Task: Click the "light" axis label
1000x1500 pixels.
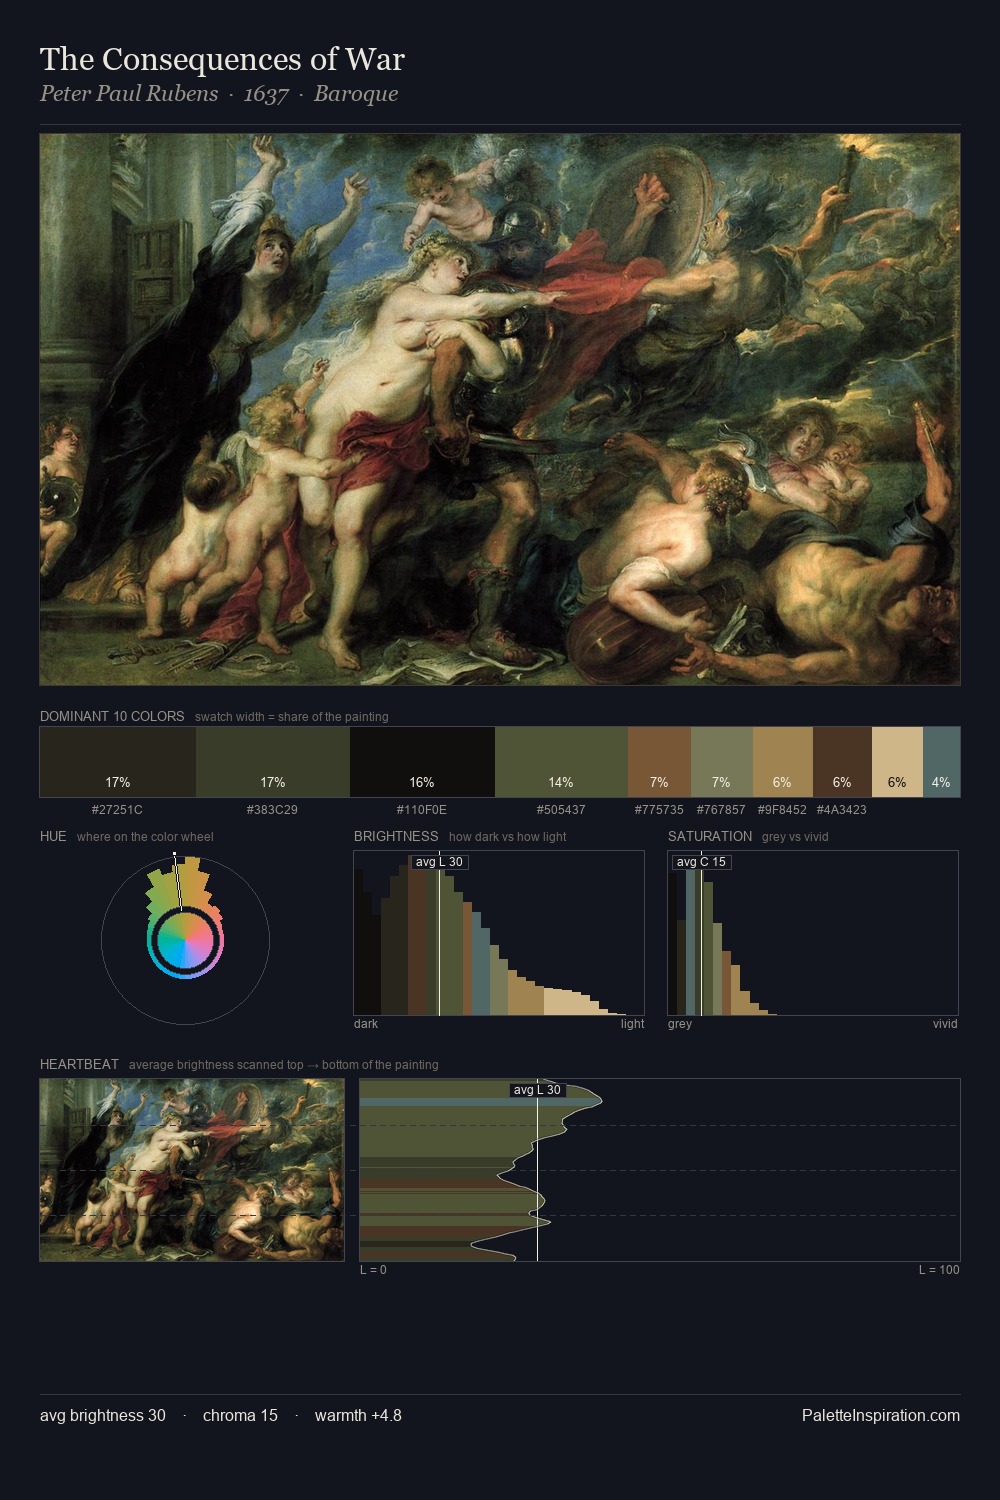Action: (632, 1024)
